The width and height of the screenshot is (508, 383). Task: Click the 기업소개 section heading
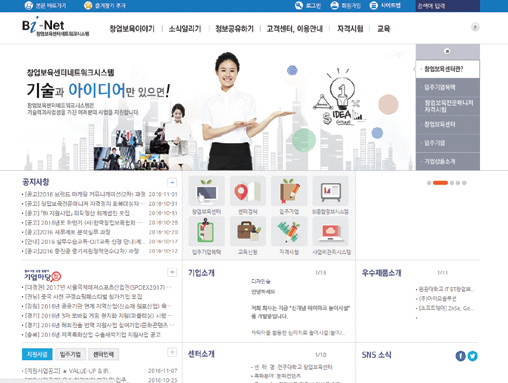coord(201,273)
